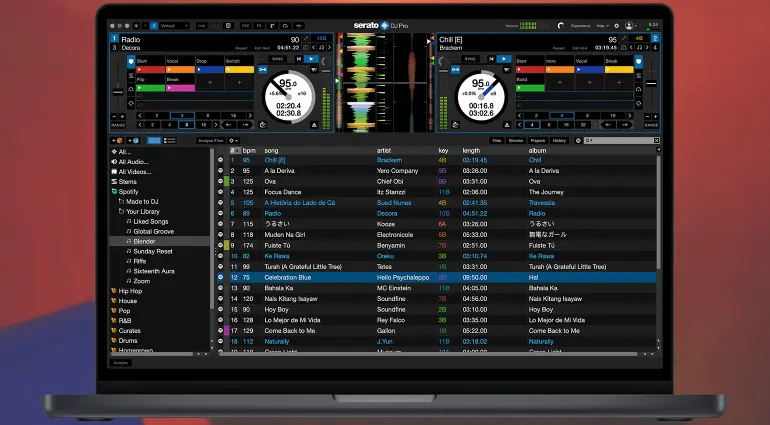Trigger the red Start cue pad on left deck
The height and width of the screenshot is (425, 770).
click(149, 70)
